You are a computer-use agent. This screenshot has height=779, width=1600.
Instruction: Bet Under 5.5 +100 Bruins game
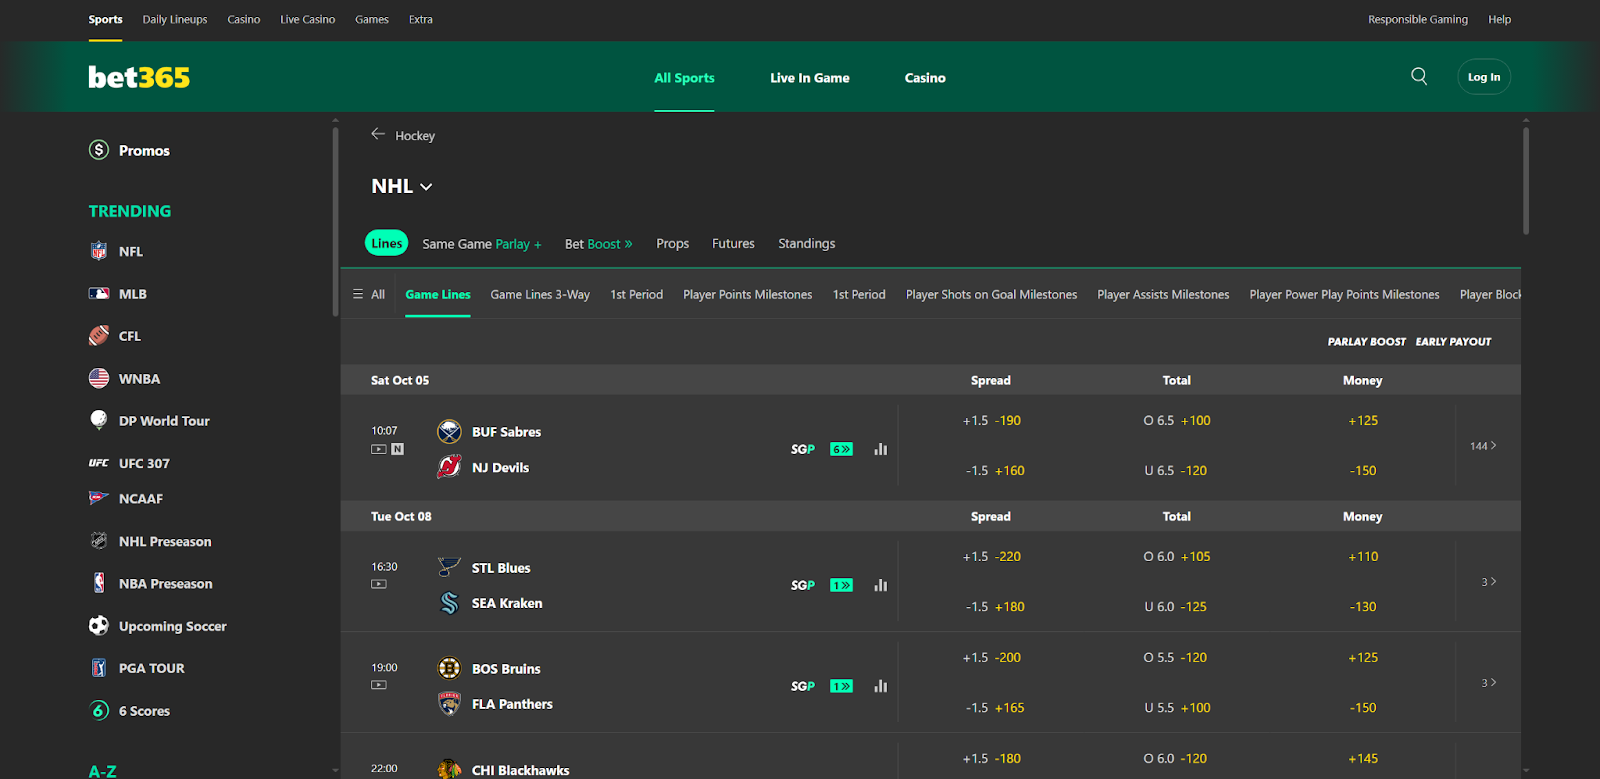[x=1177, y=708]
